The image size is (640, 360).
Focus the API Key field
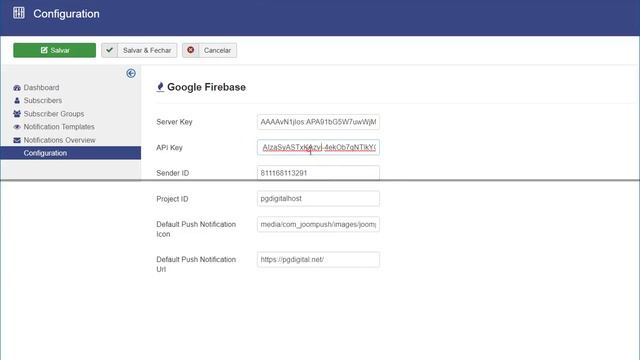318,147
